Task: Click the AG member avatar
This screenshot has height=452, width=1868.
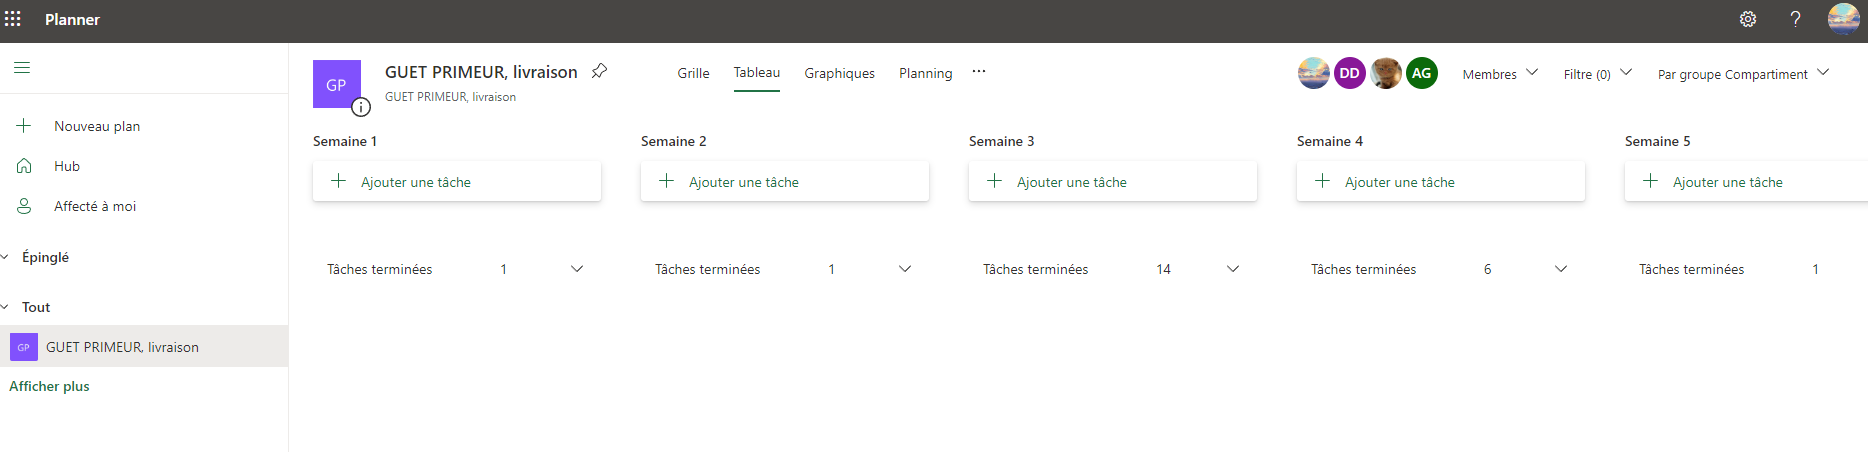Action: [1421, 73]
